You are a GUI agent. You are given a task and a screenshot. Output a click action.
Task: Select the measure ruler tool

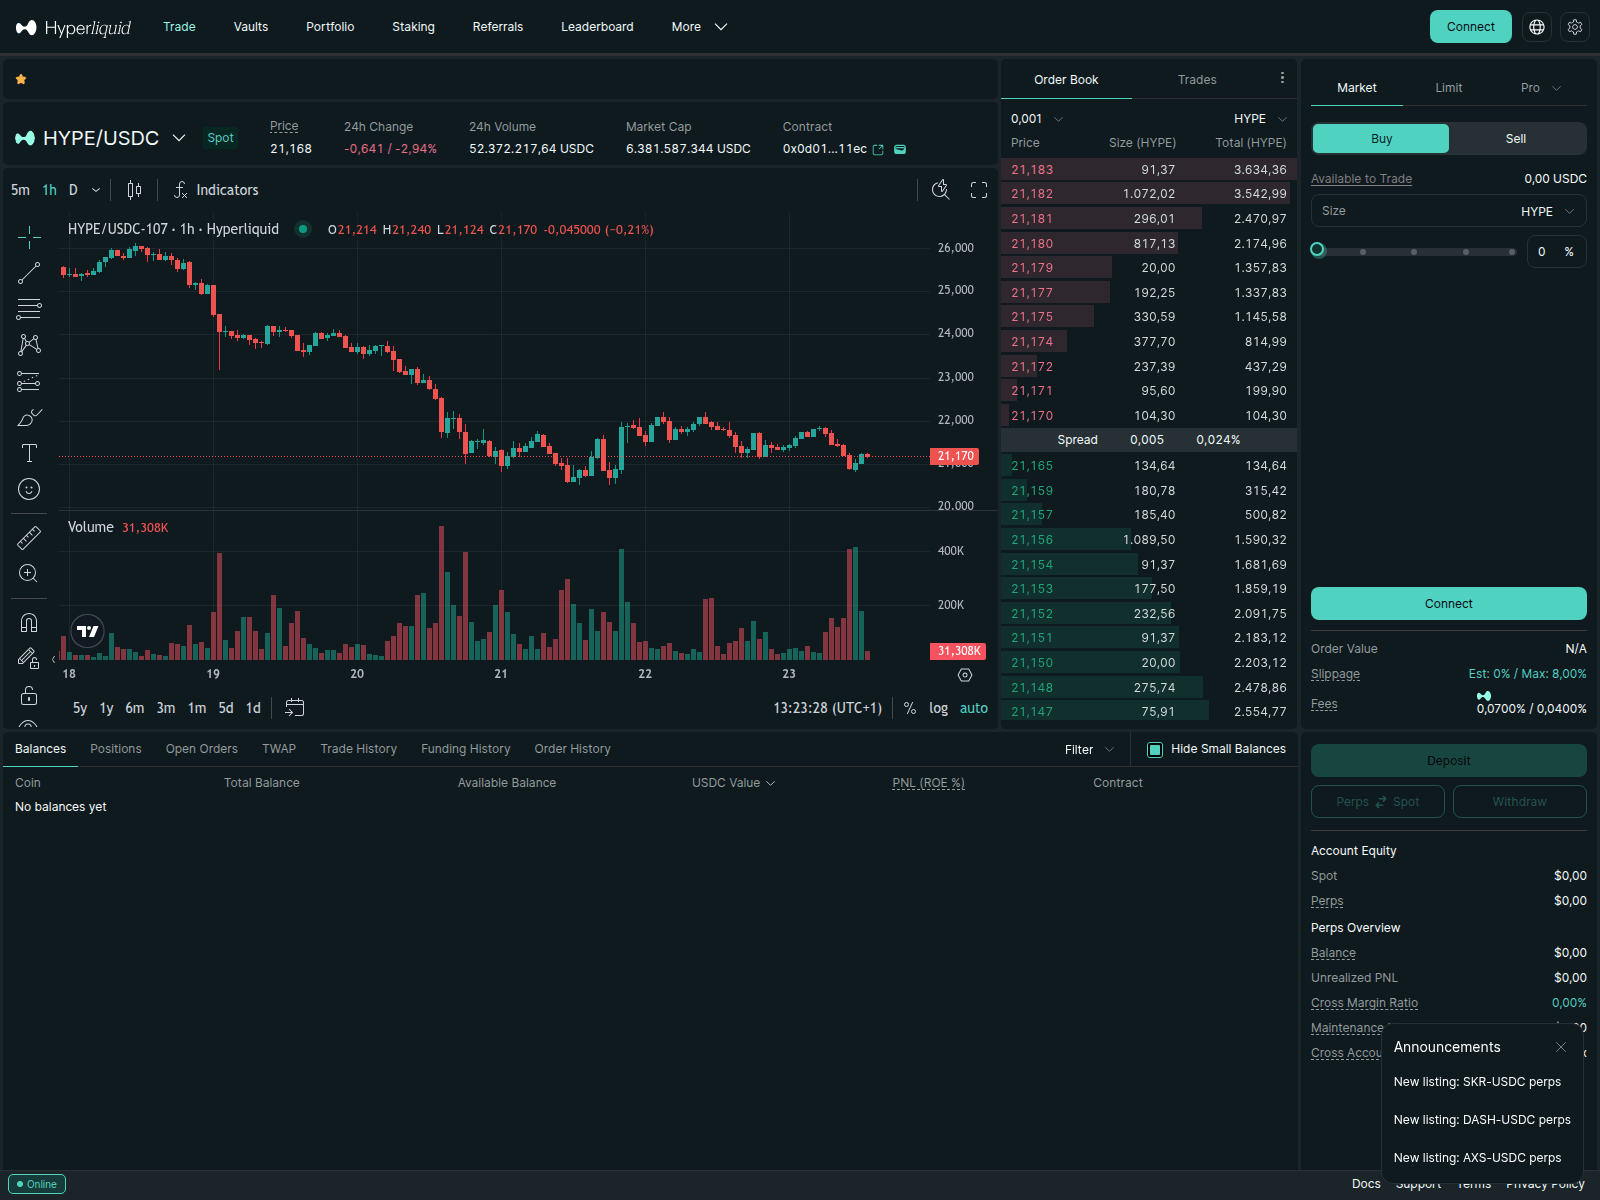click(x=29, y=537)
